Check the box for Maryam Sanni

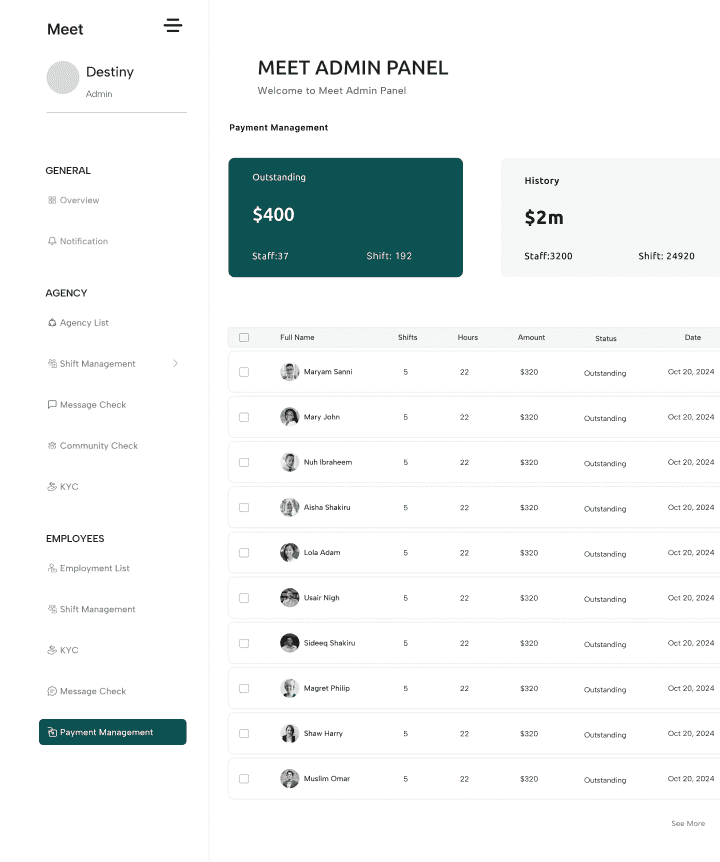[244, 372]
